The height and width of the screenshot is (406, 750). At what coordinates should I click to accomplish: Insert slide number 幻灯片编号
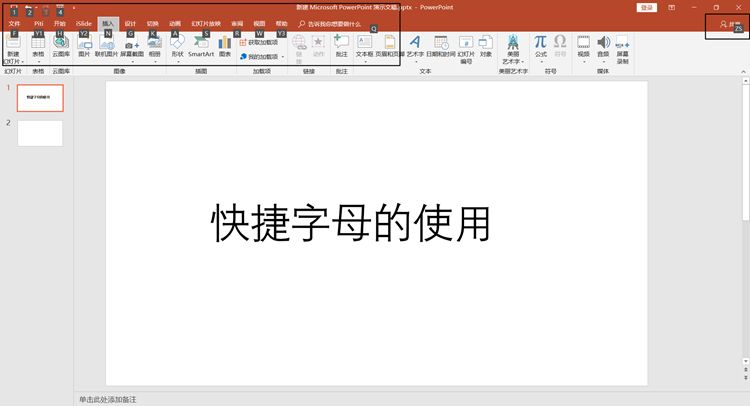[x=466, y=49]
